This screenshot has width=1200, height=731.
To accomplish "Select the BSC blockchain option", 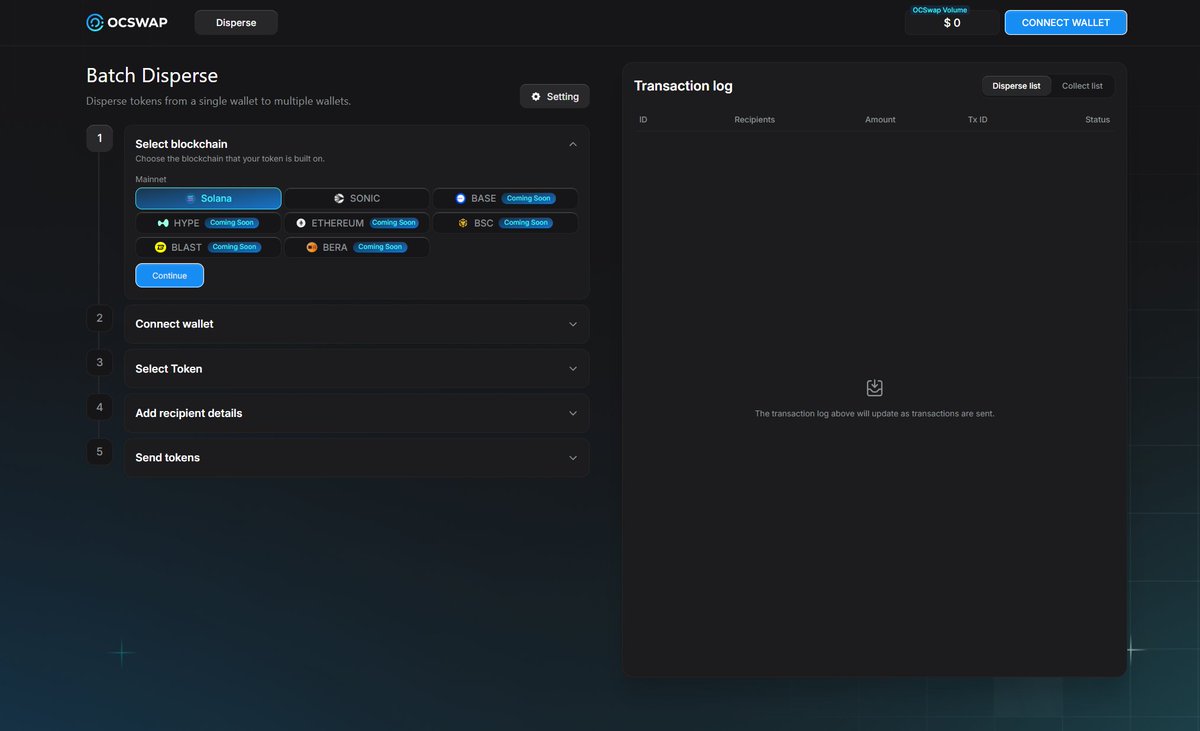I will click(505, 222).
